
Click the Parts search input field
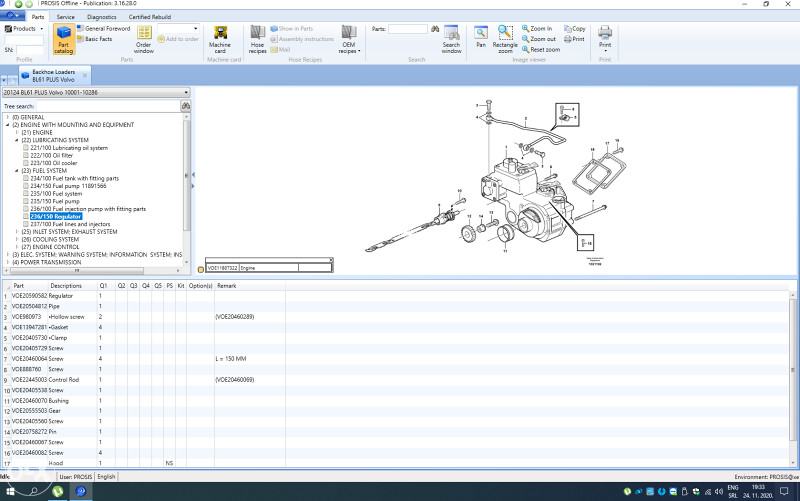[407, 29]
